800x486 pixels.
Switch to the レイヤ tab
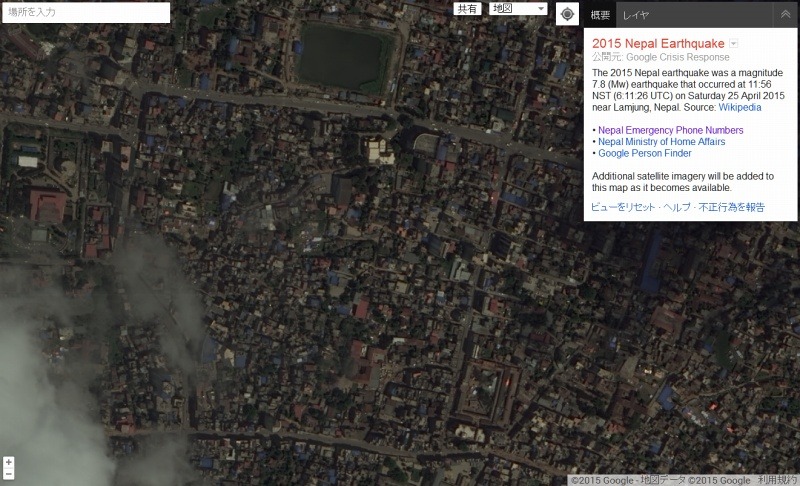point(635,15)
